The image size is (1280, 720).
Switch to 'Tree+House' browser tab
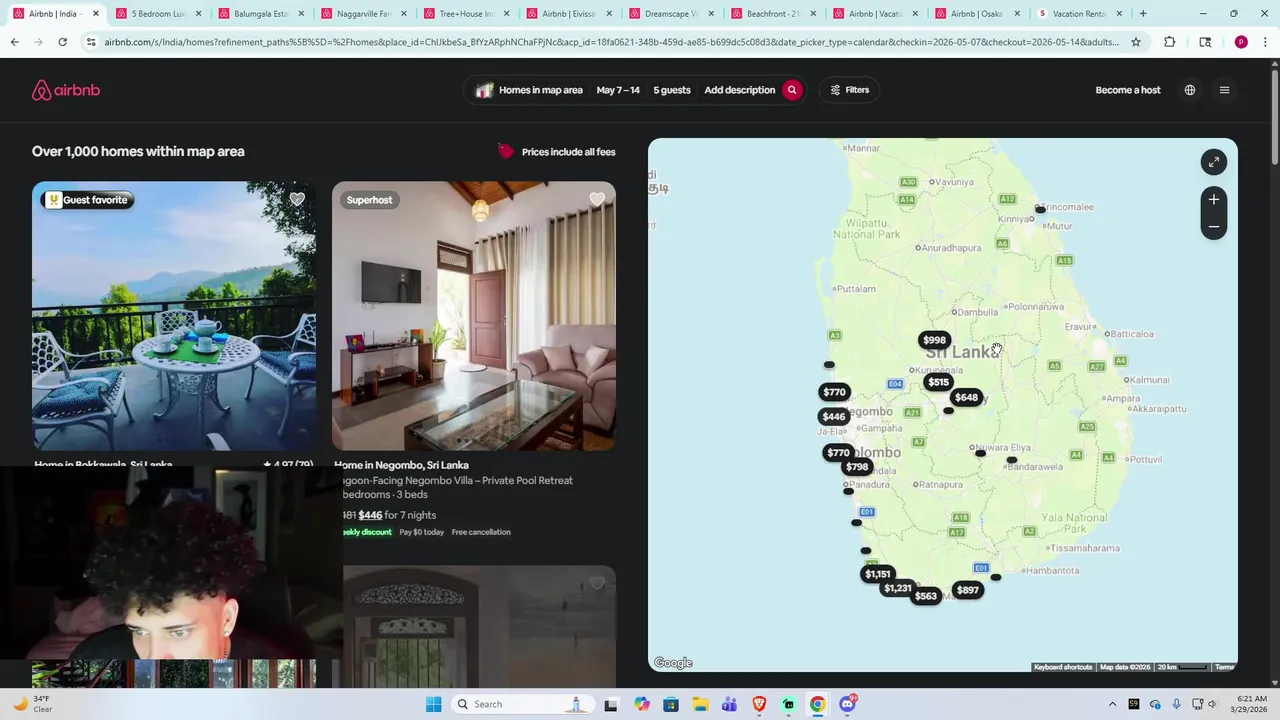point(466,14)
